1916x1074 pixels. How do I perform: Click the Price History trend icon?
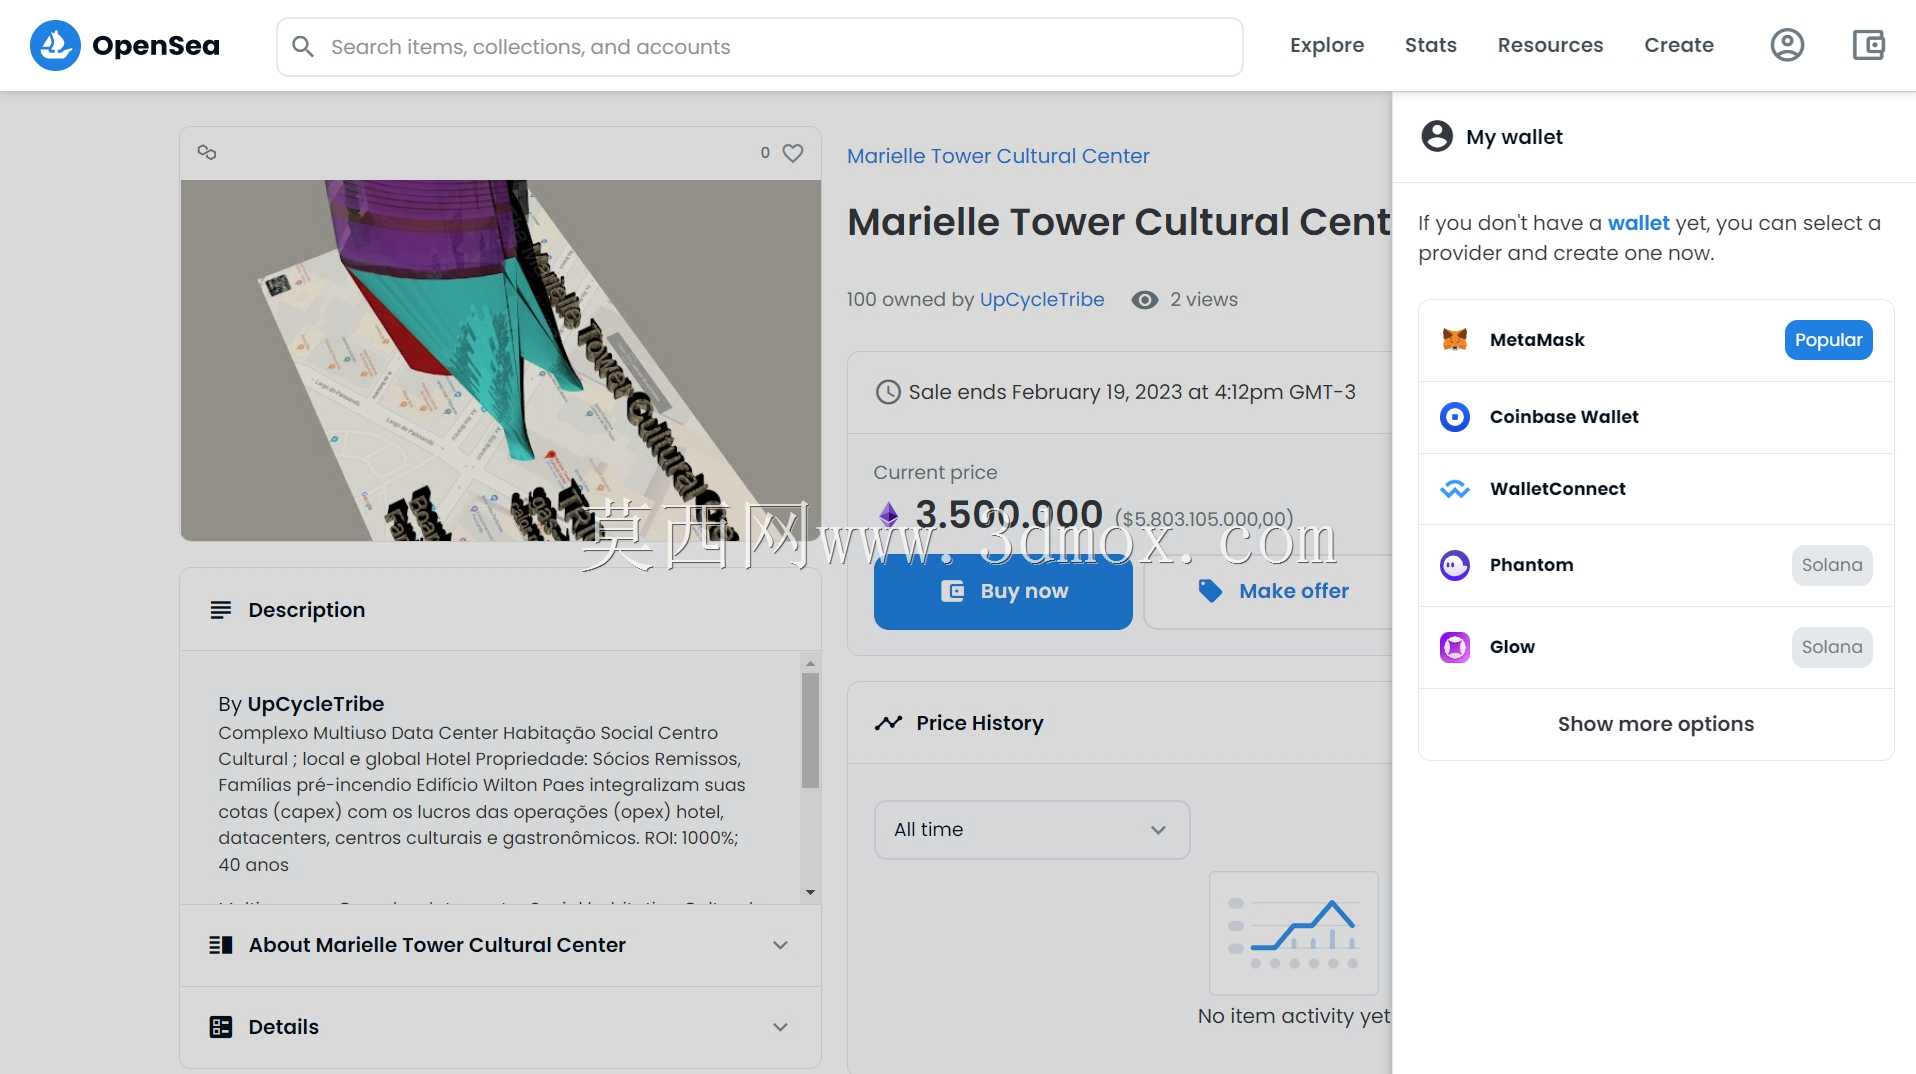(888, 723)
